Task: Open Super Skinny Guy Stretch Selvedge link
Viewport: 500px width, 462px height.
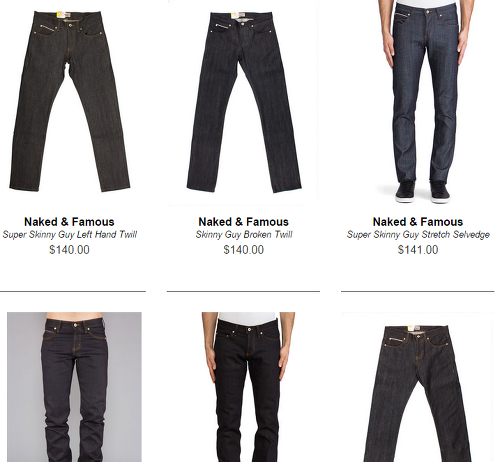Action: [x=418, y=235]
